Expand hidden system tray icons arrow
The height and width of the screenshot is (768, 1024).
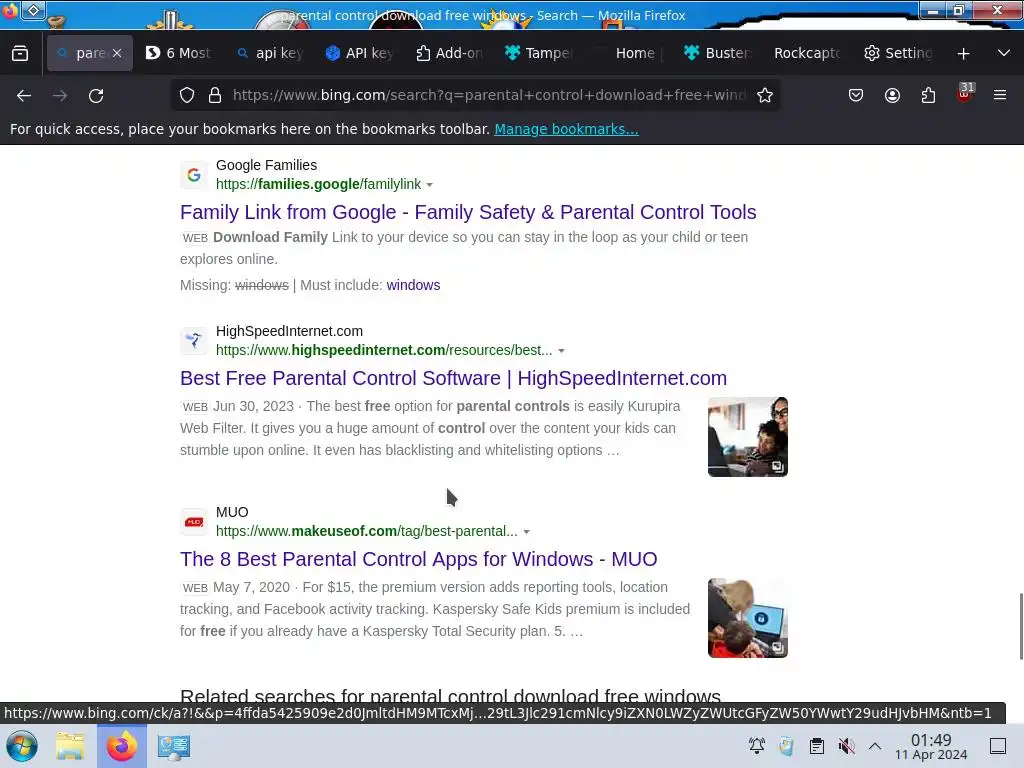pos(875,746)
